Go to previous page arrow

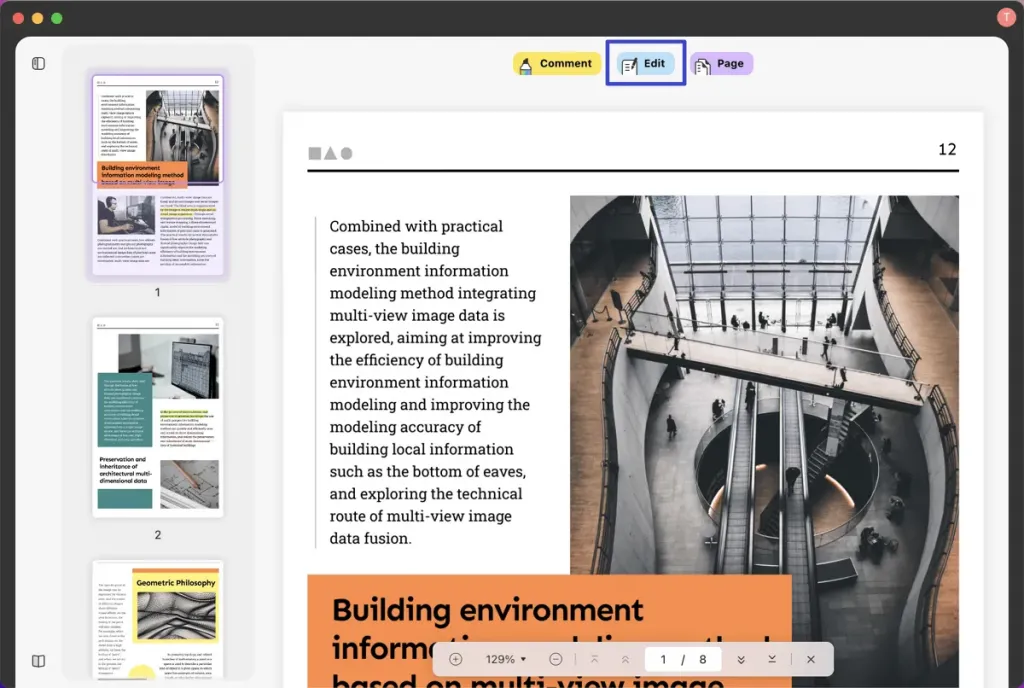coord(625,659)
